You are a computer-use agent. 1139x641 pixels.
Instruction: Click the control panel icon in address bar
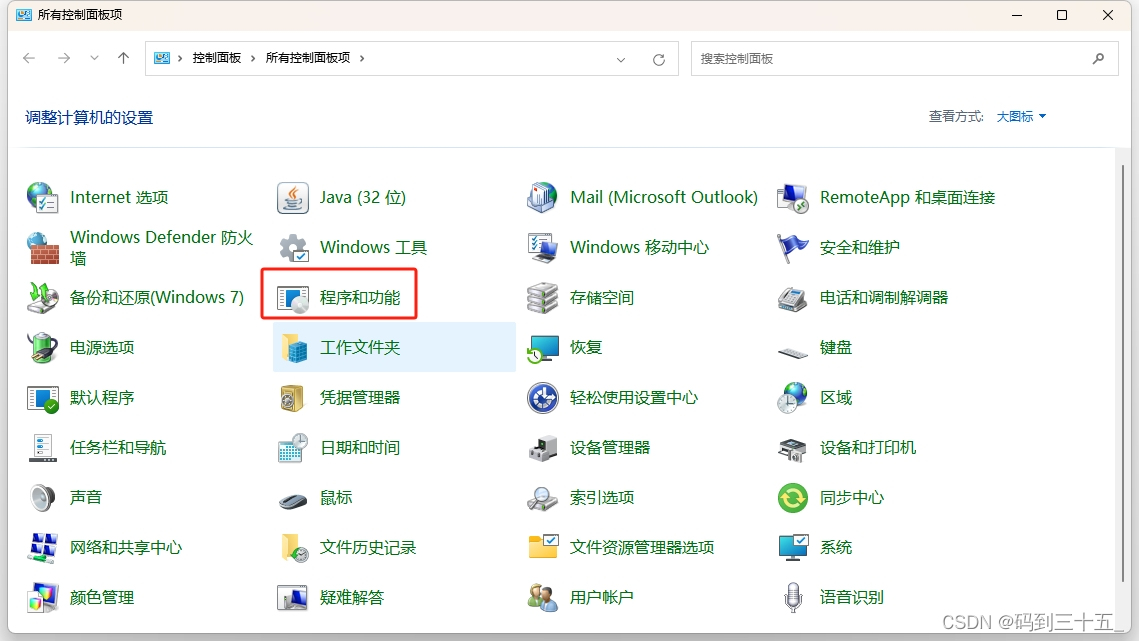(x=162, y=58)
